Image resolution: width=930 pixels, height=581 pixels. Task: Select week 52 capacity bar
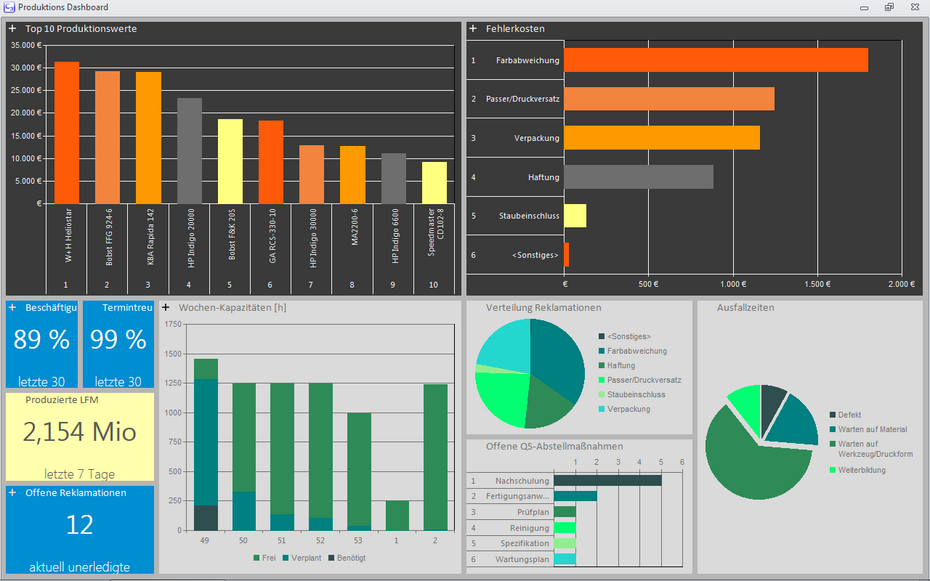click(x=320, y=457)
